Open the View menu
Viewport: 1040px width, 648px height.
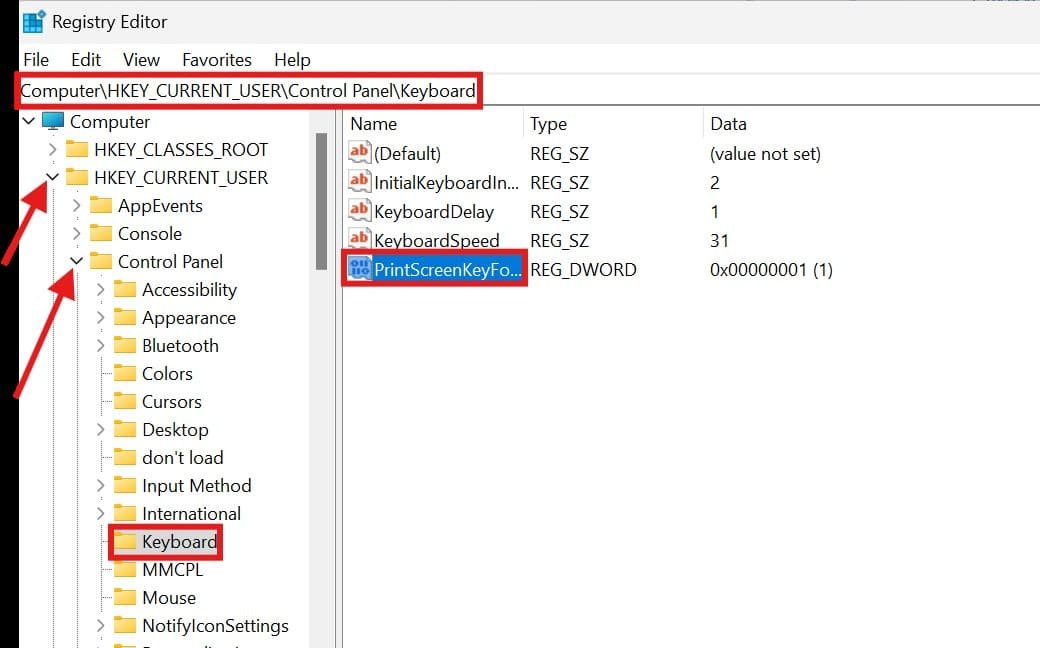[141, 60]
